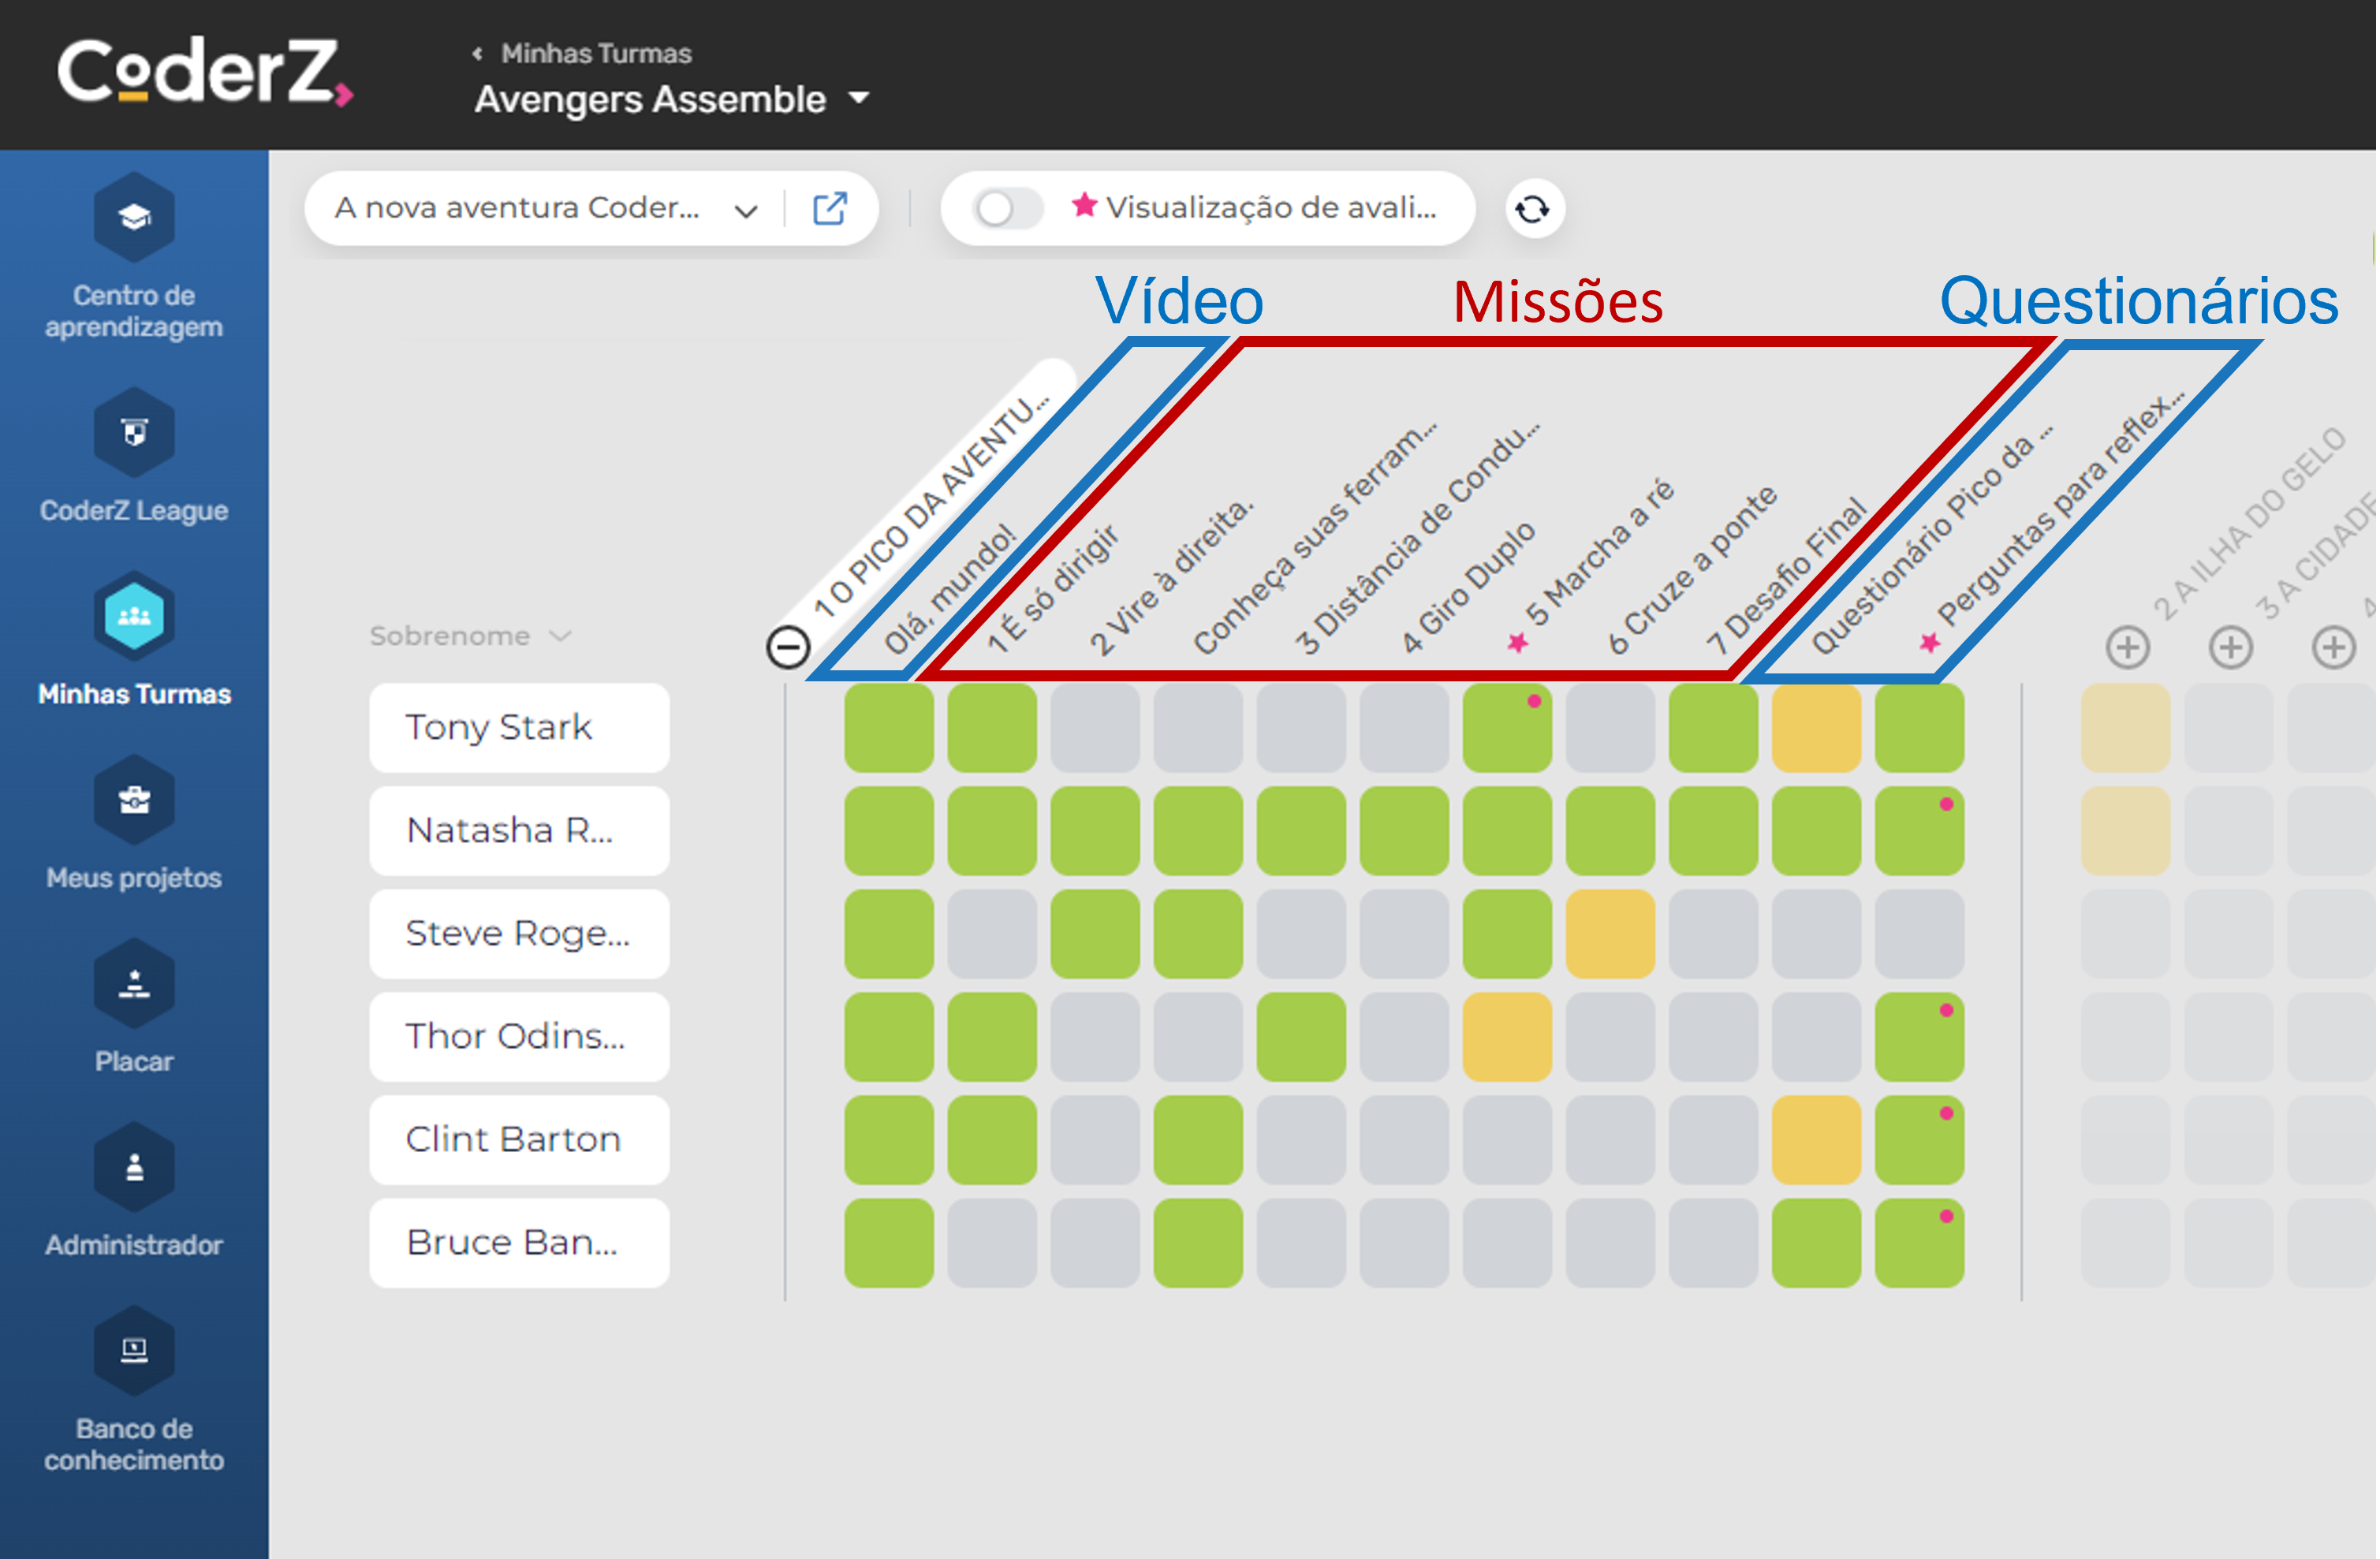Click Natasha's green Cruze a ponte cell
This screenshot has height=1559, width=2380.
(x=1610, y=831)
